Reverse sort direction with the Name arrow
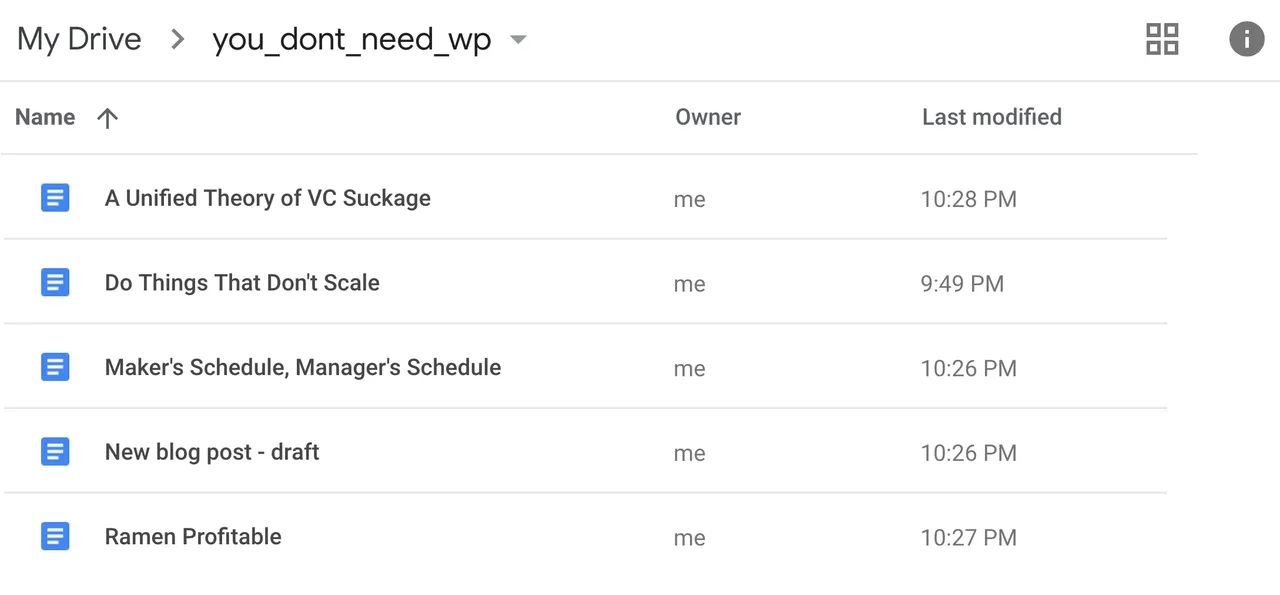This screenshot has height=595, width=1280. coord(107,118)
